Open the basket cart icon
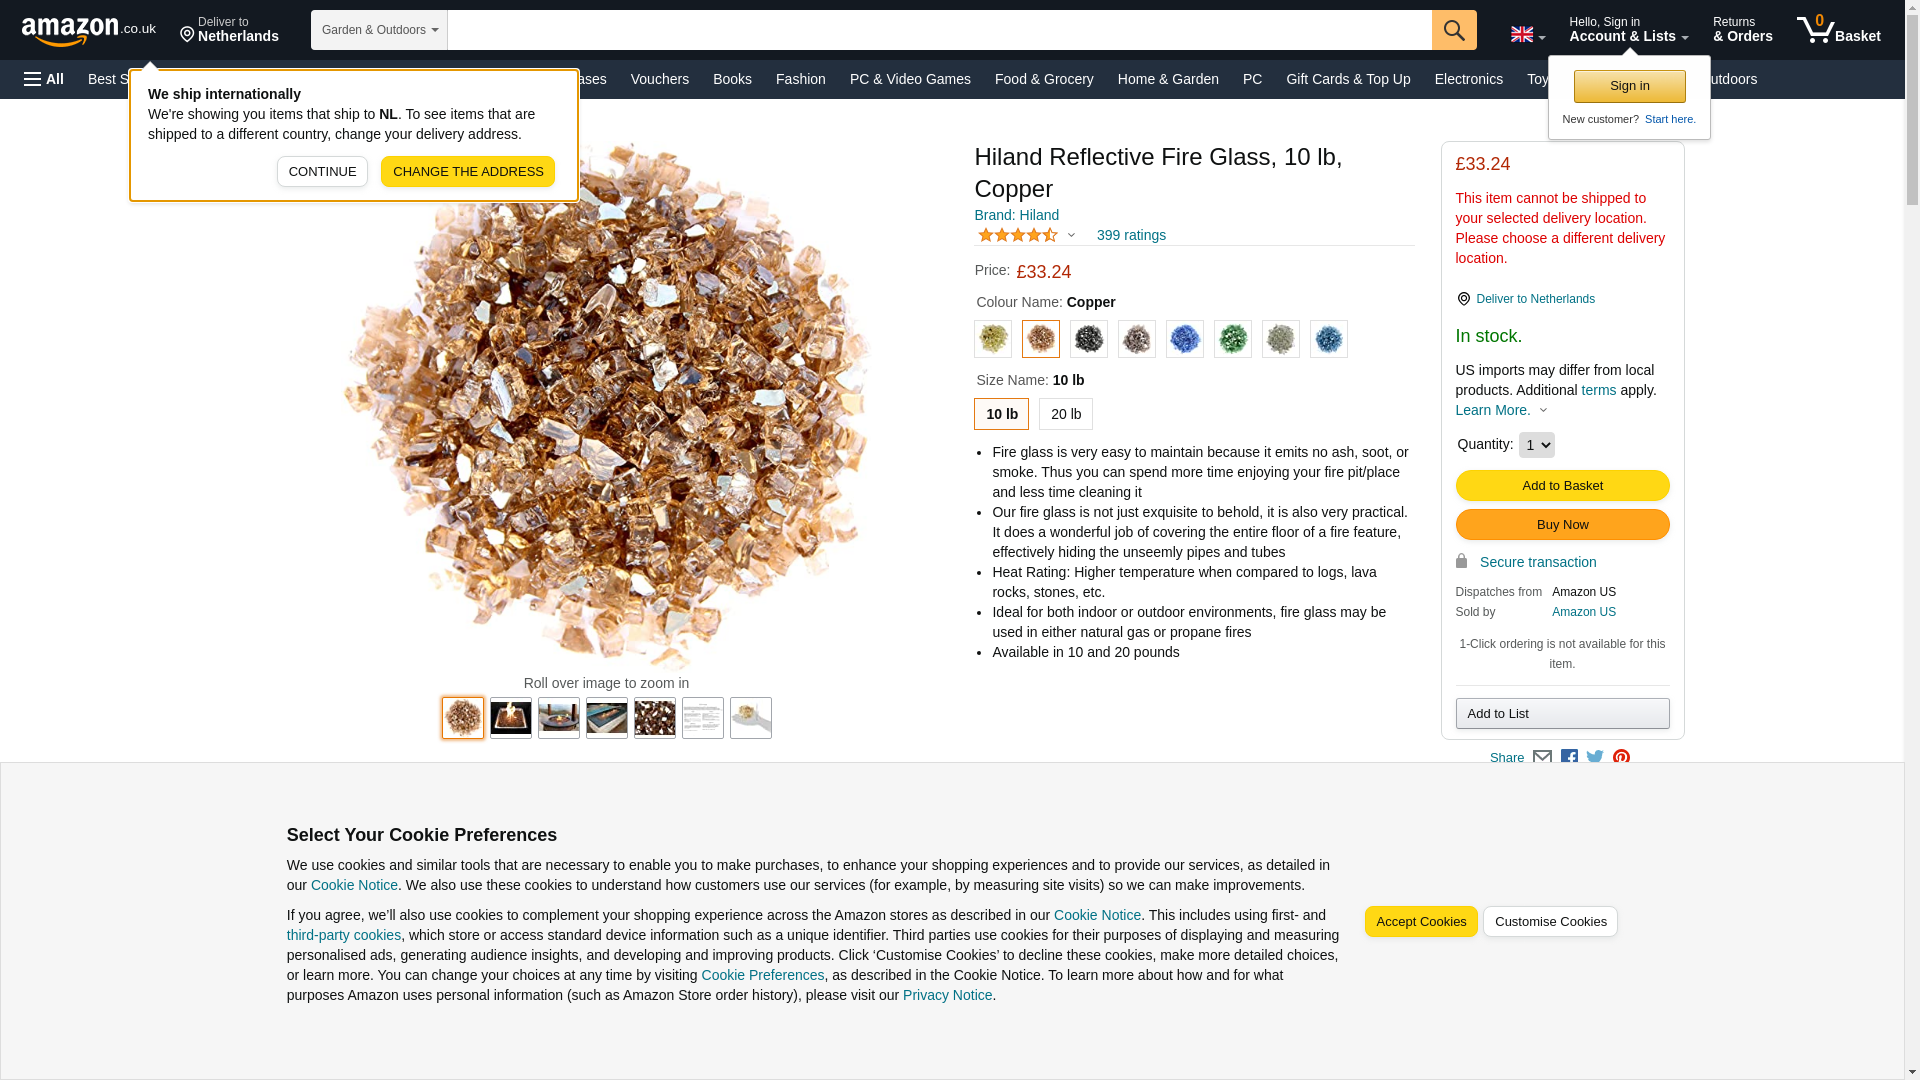The height and width of the screenshot is (1080, 1920). [1838, 30]
